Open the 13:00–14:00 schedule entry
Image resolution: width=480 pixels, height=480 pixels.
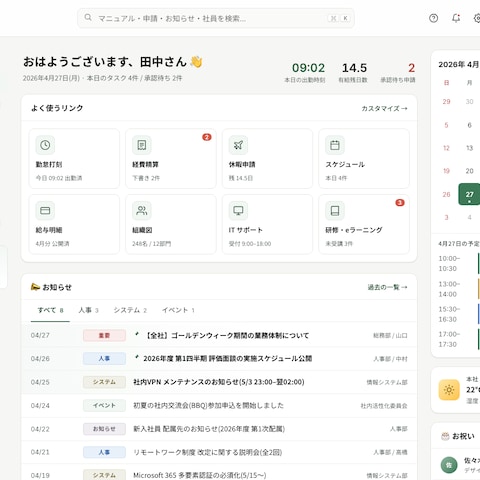click(459, 289)
